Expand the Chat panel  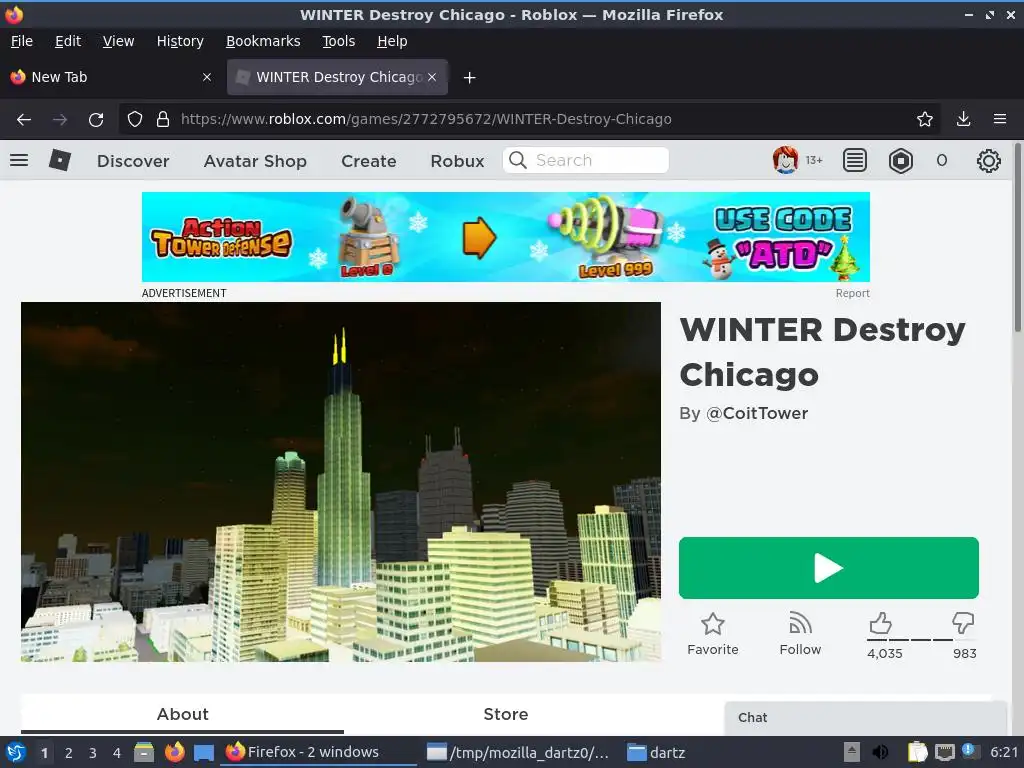pyautogui.click(x=865, y=718)
